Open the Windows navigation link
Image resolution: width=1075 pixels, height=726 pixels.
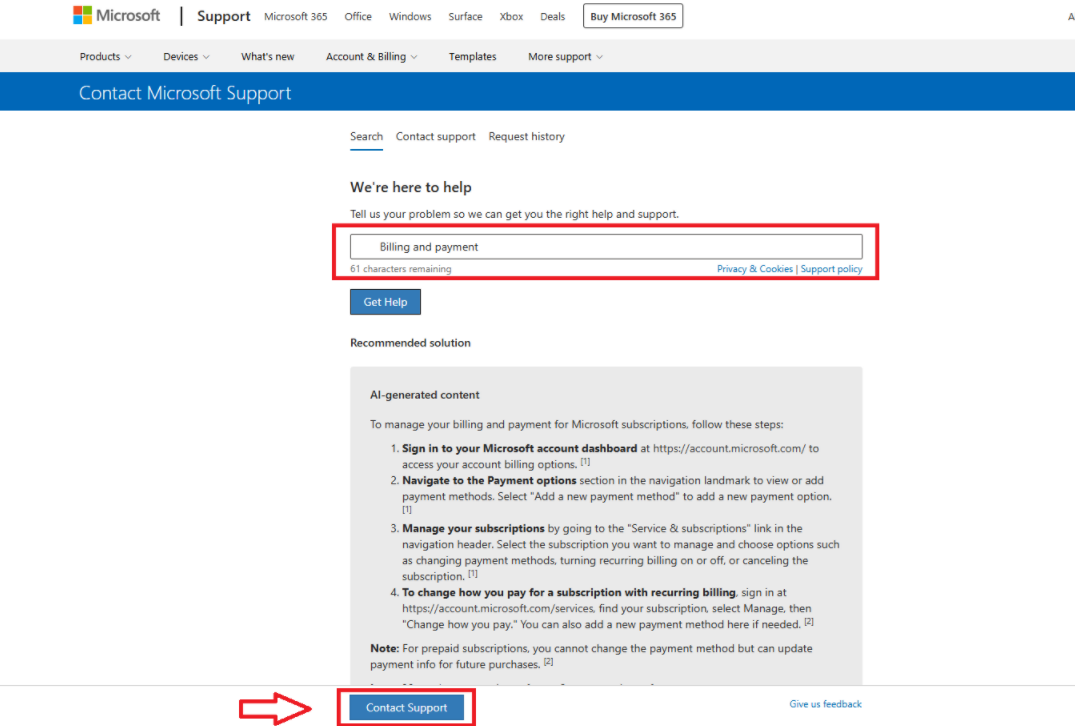tap(410, 16)
